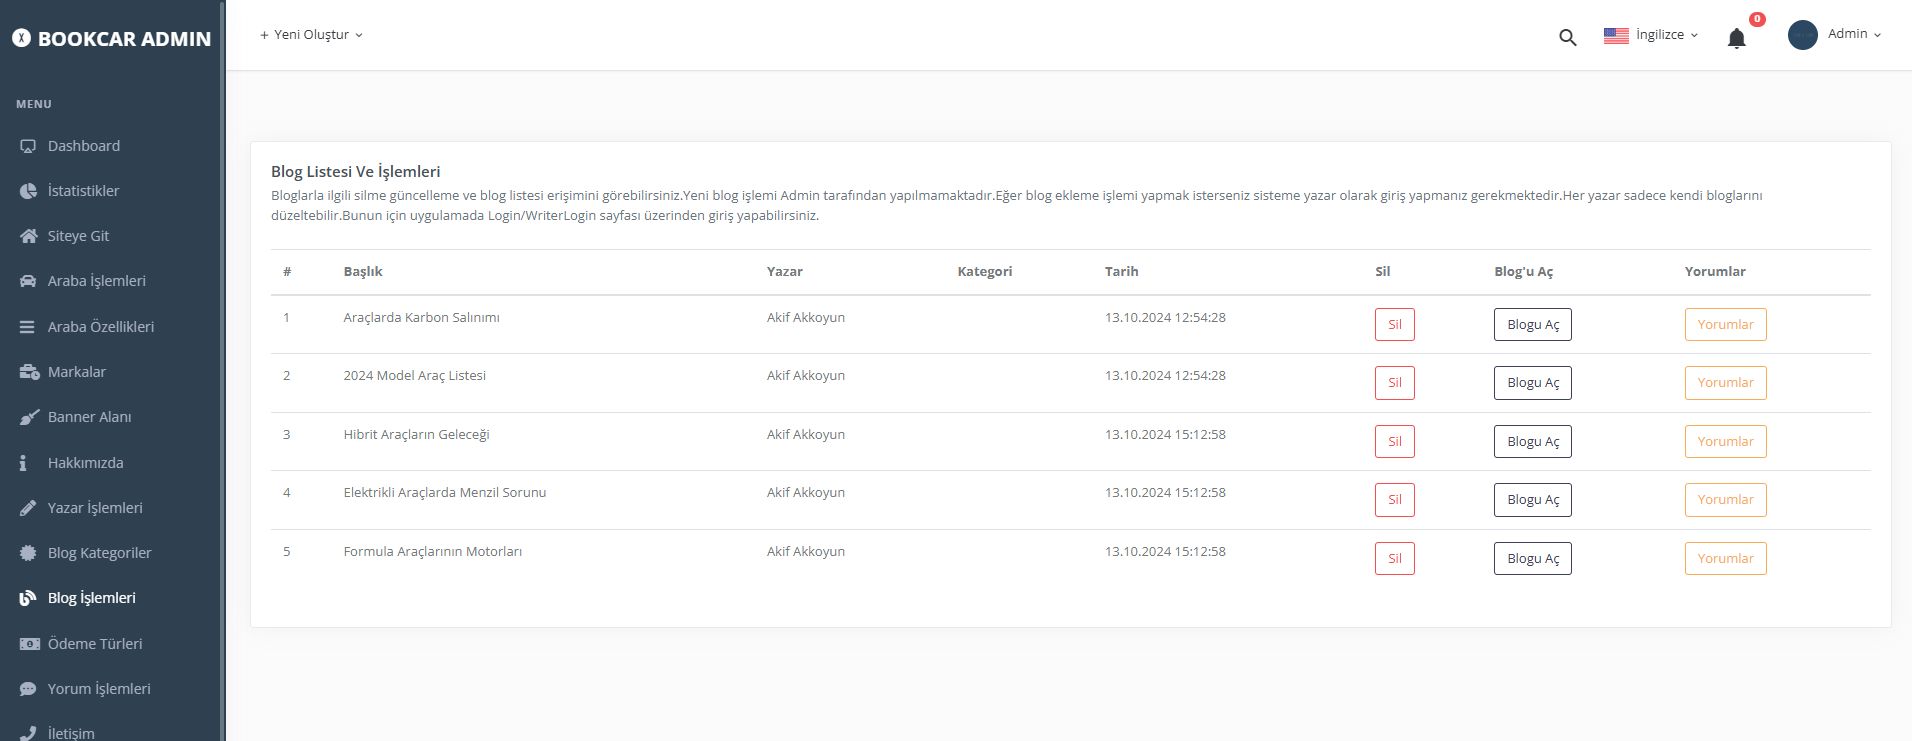The height and width of the screenshot is (741, 1912).
Task: Click the BOOKCAR ADMIN title text
Action: pyautogui.click(x=124, y=39)
